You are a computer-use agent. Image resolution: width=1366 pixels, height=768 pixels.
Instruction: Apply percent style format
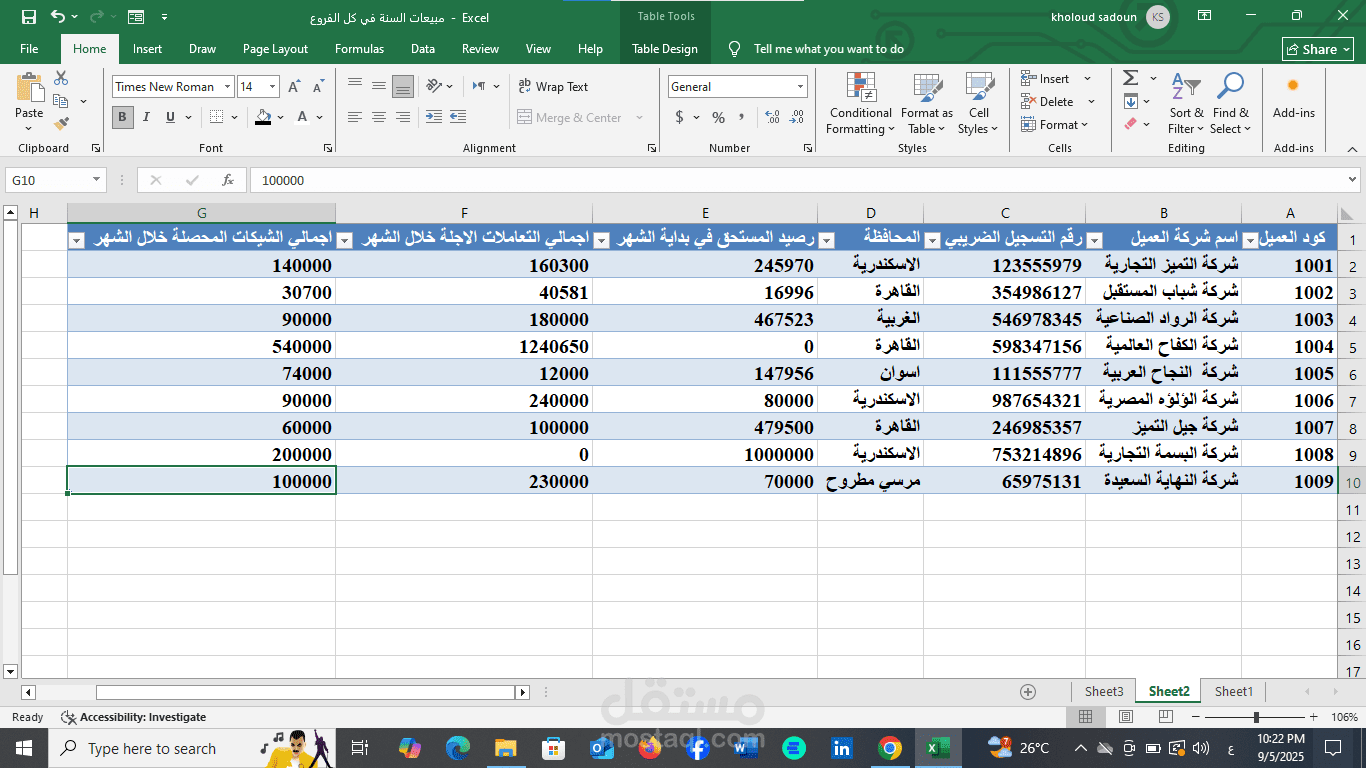[x=718, y=118]
